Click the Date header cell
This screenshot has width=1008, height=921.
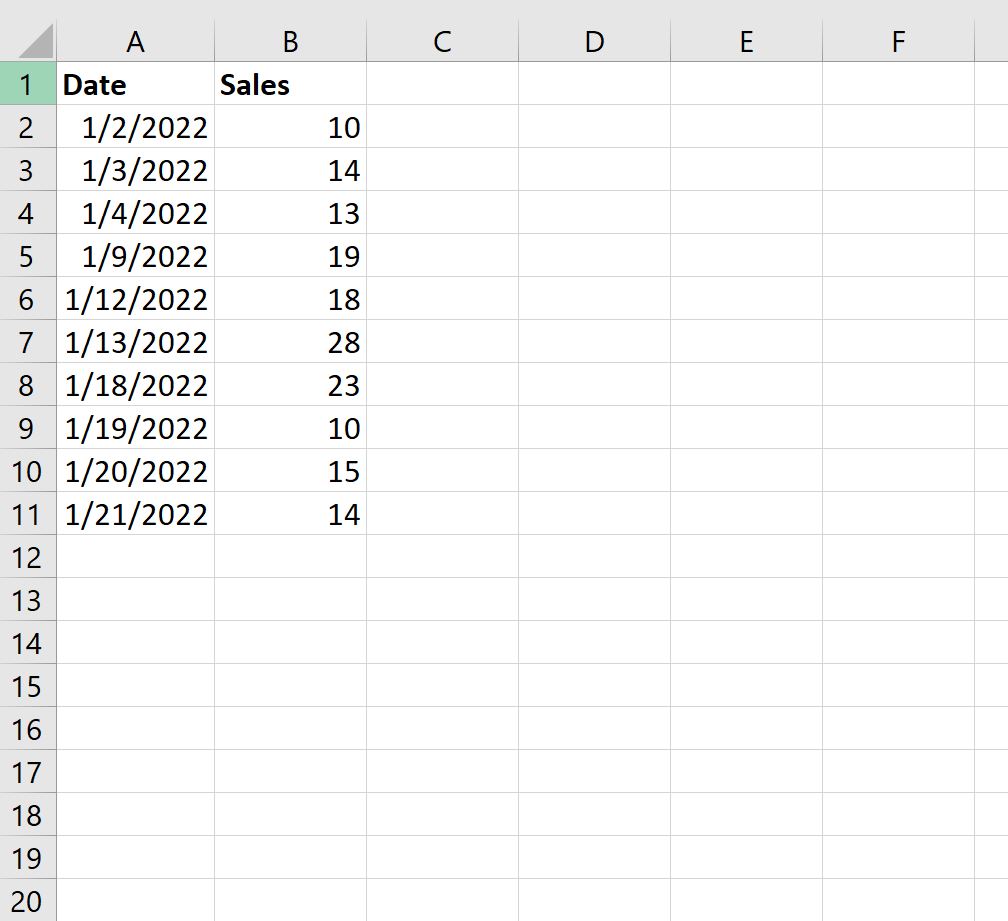(135, 85)
